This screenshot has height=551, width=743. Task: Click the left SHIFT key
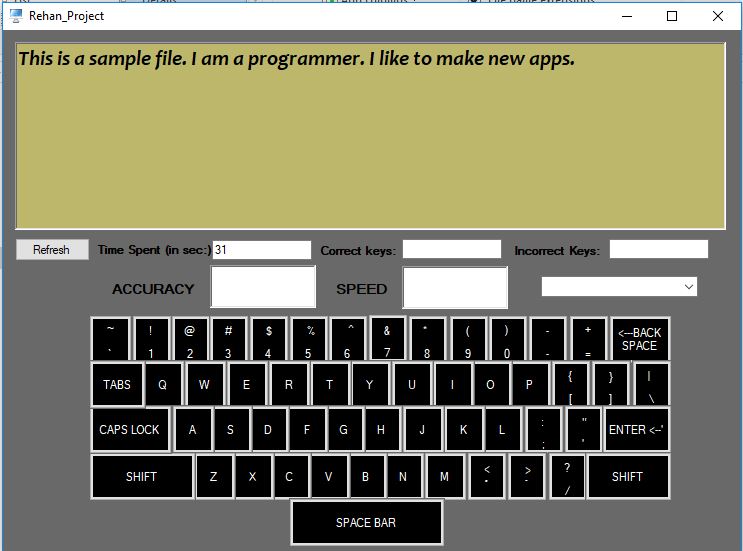pos(142,477)
